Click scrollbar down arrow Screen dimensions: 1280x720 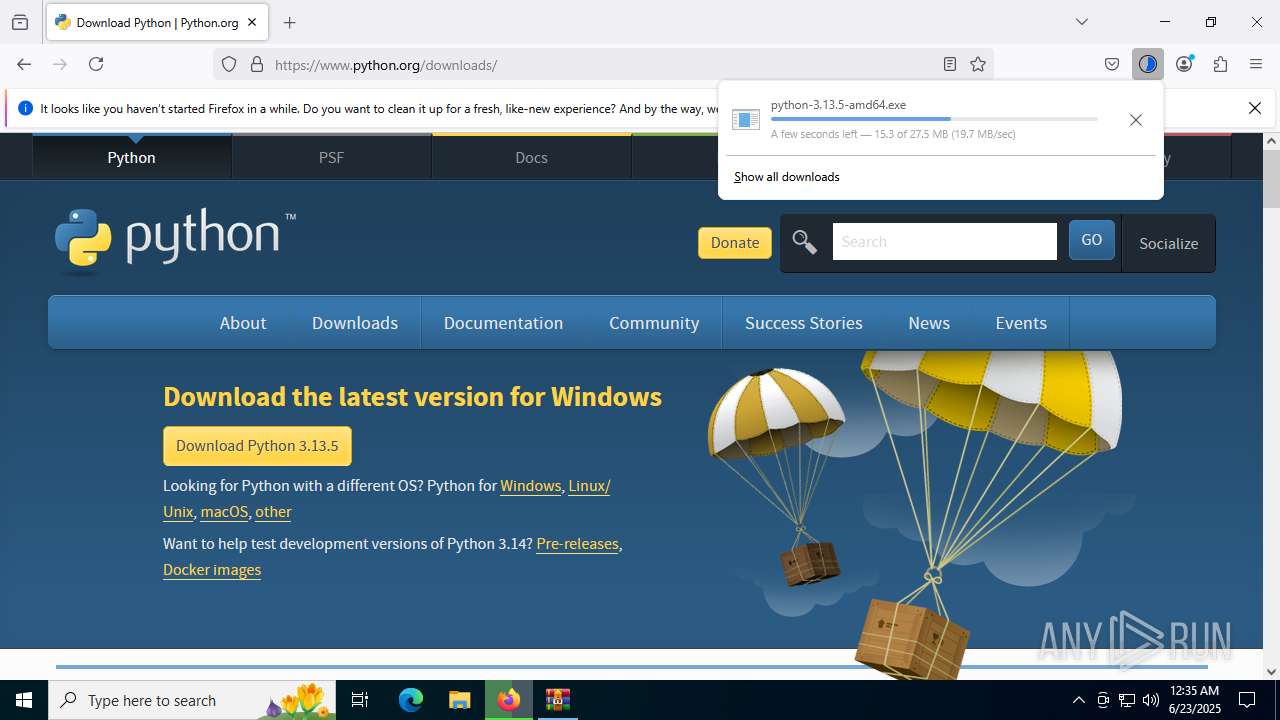point(1271,671)
